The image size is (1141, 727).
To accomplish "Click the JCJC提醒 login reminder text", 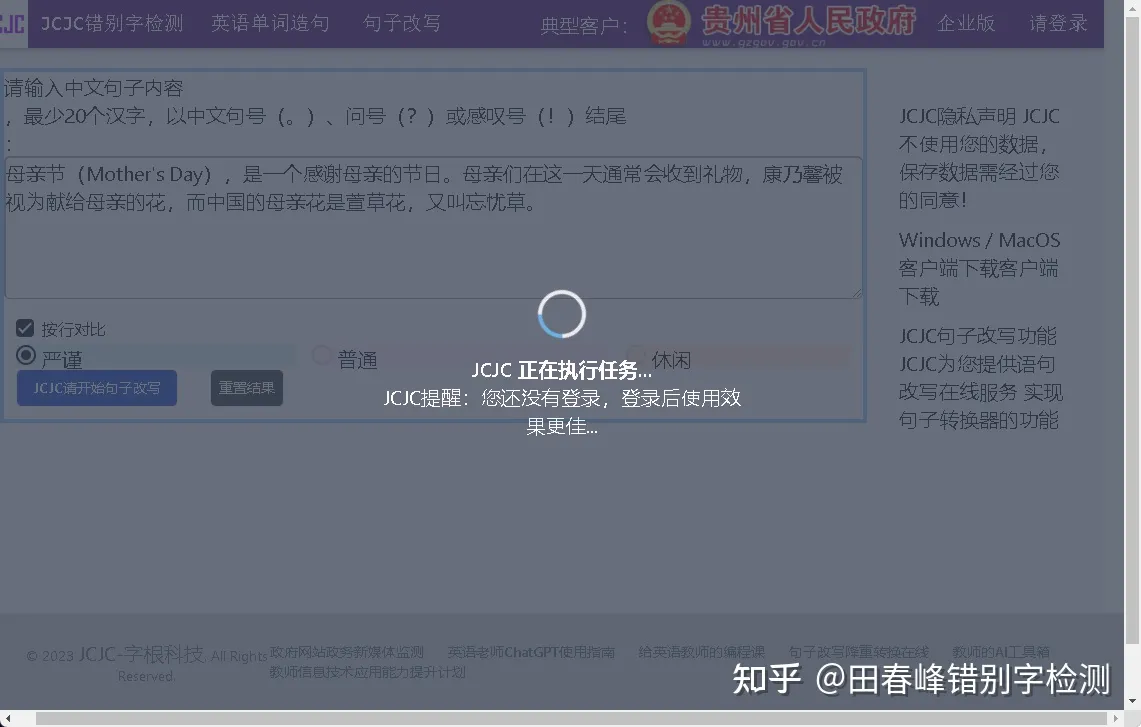I will 562,412.
